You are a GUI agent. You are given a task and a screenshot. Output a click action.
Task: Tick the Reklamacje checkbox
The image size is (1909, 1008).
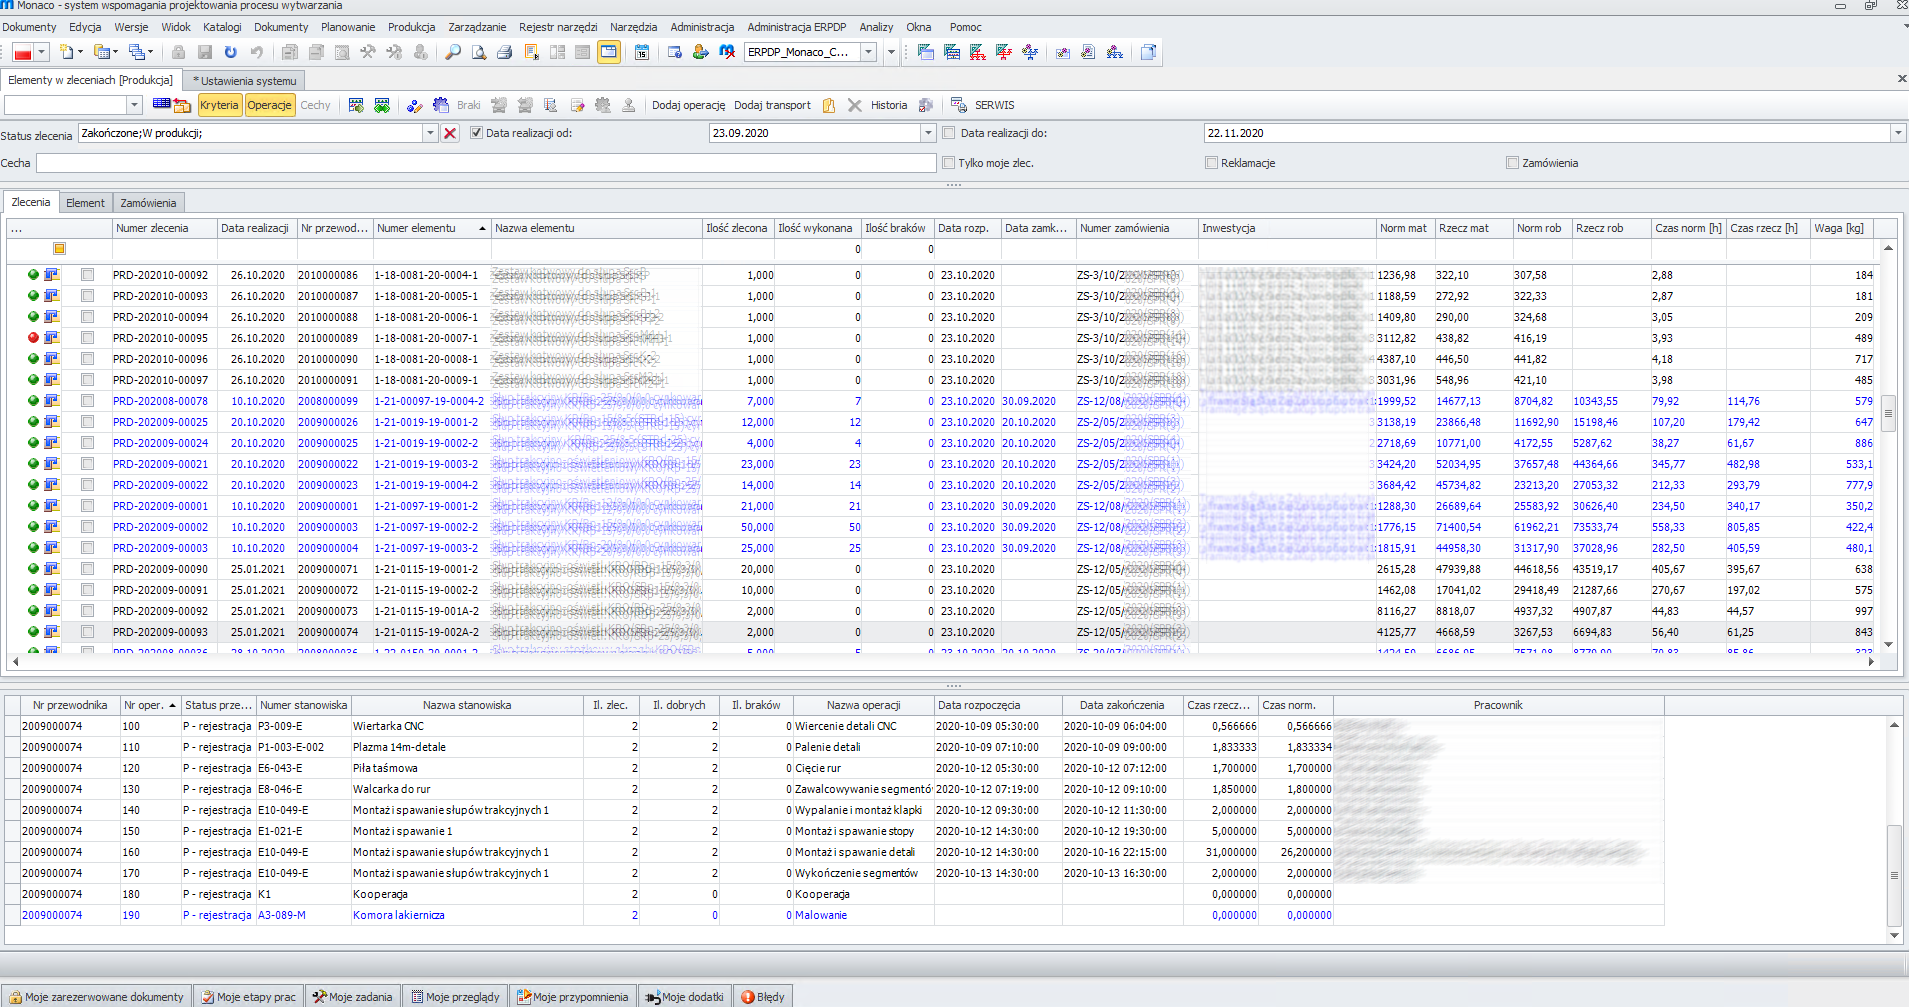1211,163
